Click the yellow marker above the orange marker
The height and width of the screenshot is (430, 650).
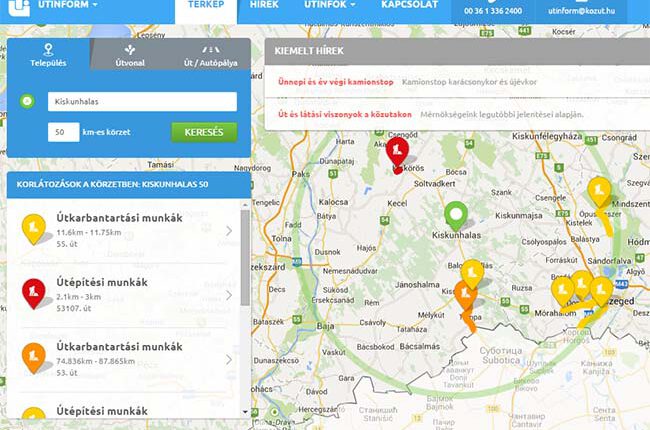coord(472,274)
